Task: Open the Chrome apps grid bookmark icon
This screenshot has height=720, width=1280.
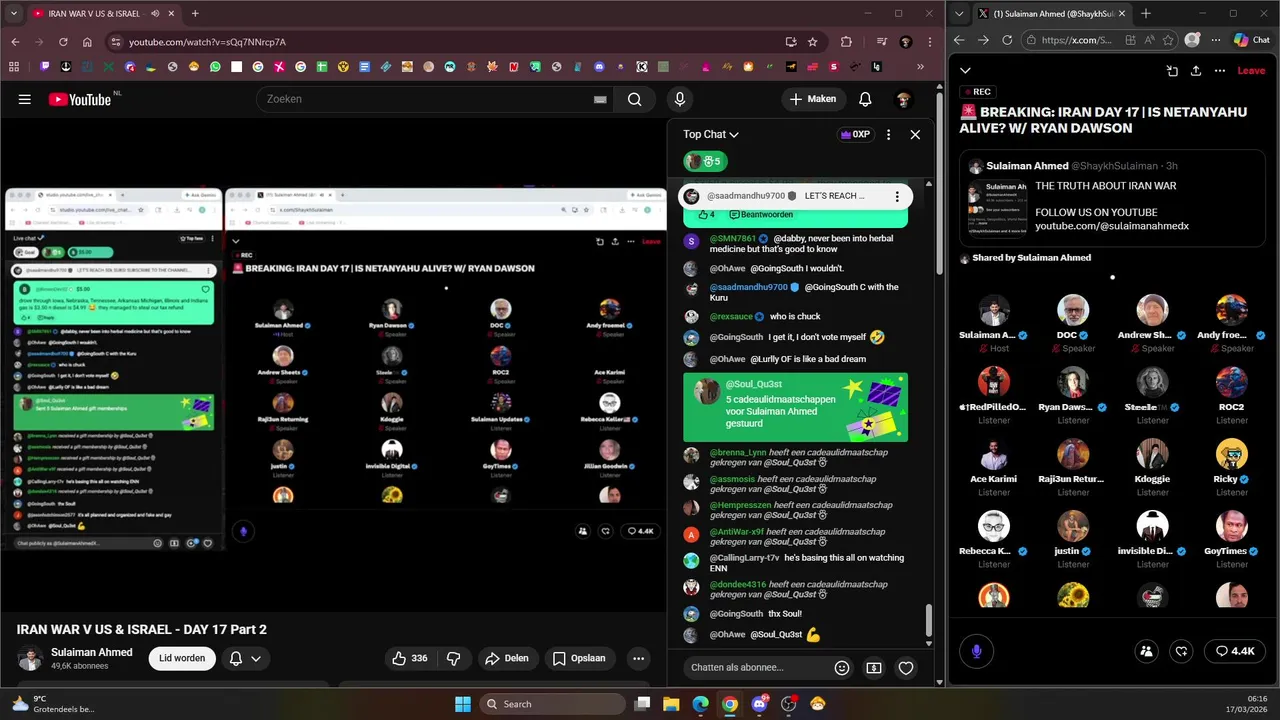Action: 14,67
